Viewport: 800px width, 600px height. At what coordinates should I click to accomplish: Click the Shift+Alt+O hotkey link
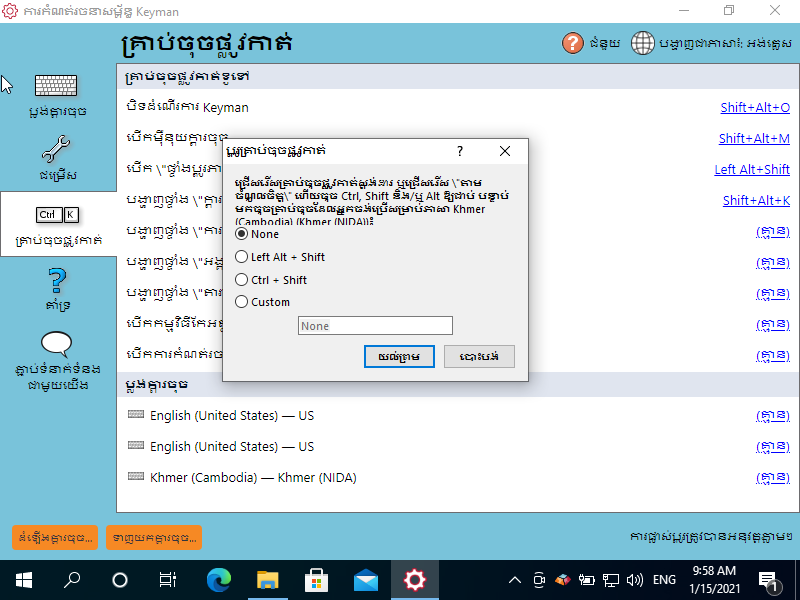(x=755, y=108)
